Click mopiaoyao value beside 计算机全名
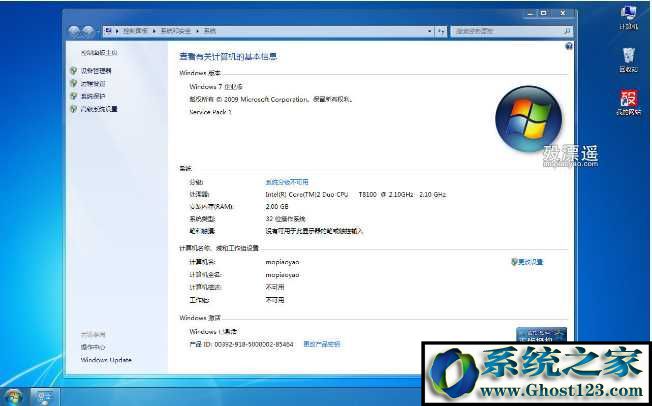652x406 pixels. coord(282,275)
